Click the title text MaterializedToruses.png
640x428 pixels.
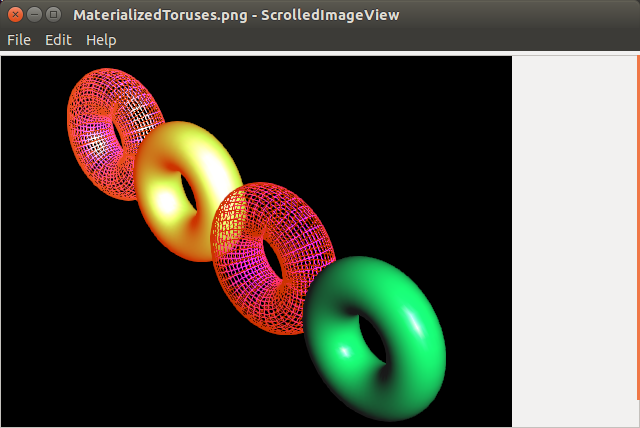tap(160, 15)
